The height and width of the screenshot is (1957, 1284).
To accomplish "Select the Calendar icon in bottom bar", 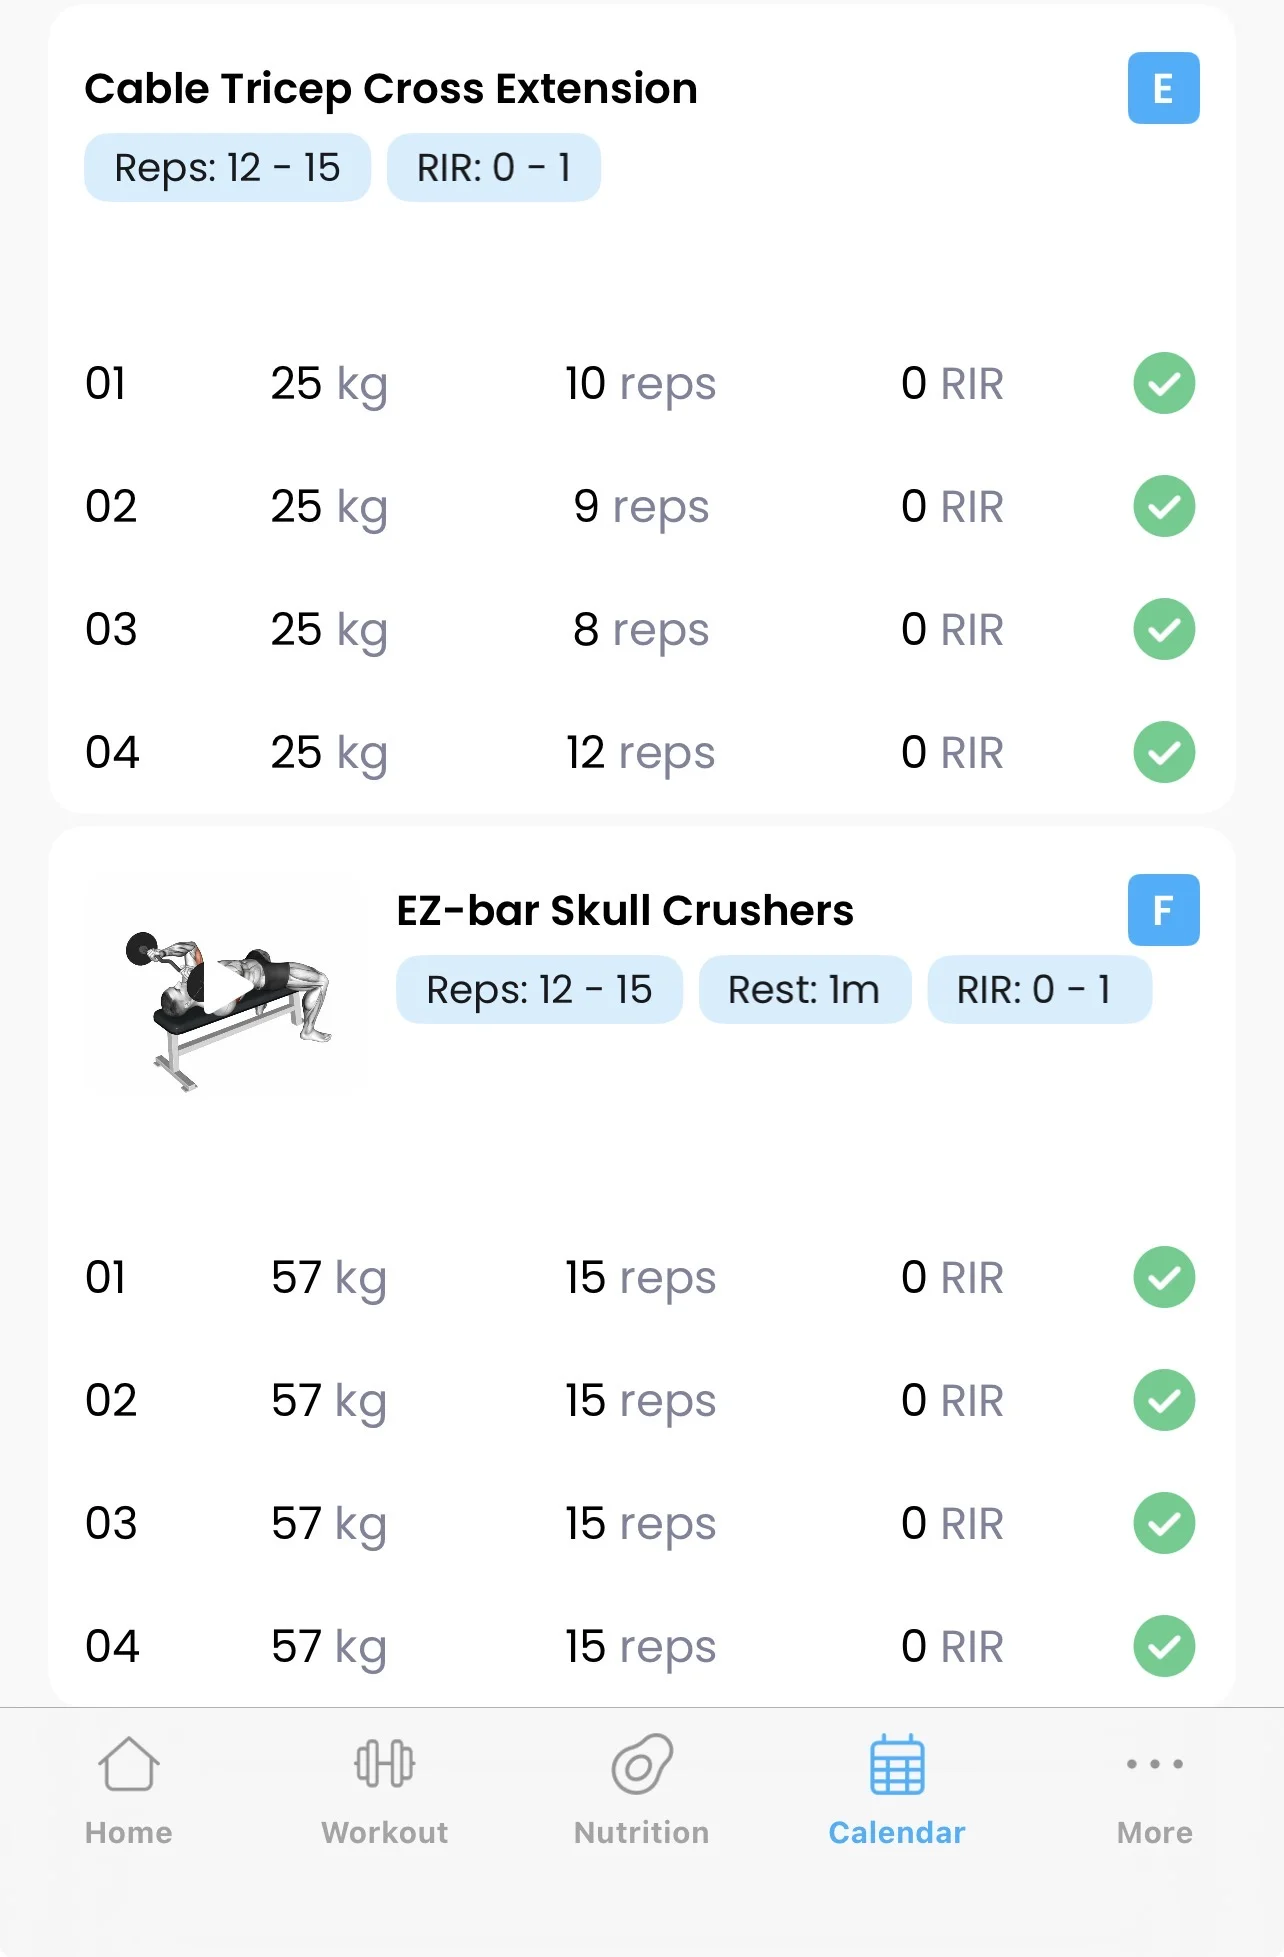I will click(x=897, y=1765).
